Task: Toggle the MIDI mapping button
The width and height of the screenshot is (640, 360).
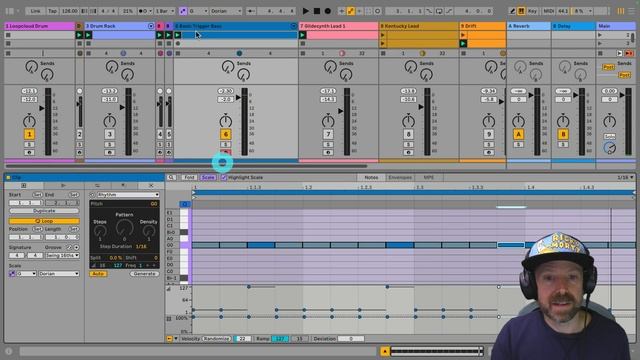Action: (549, 11)
